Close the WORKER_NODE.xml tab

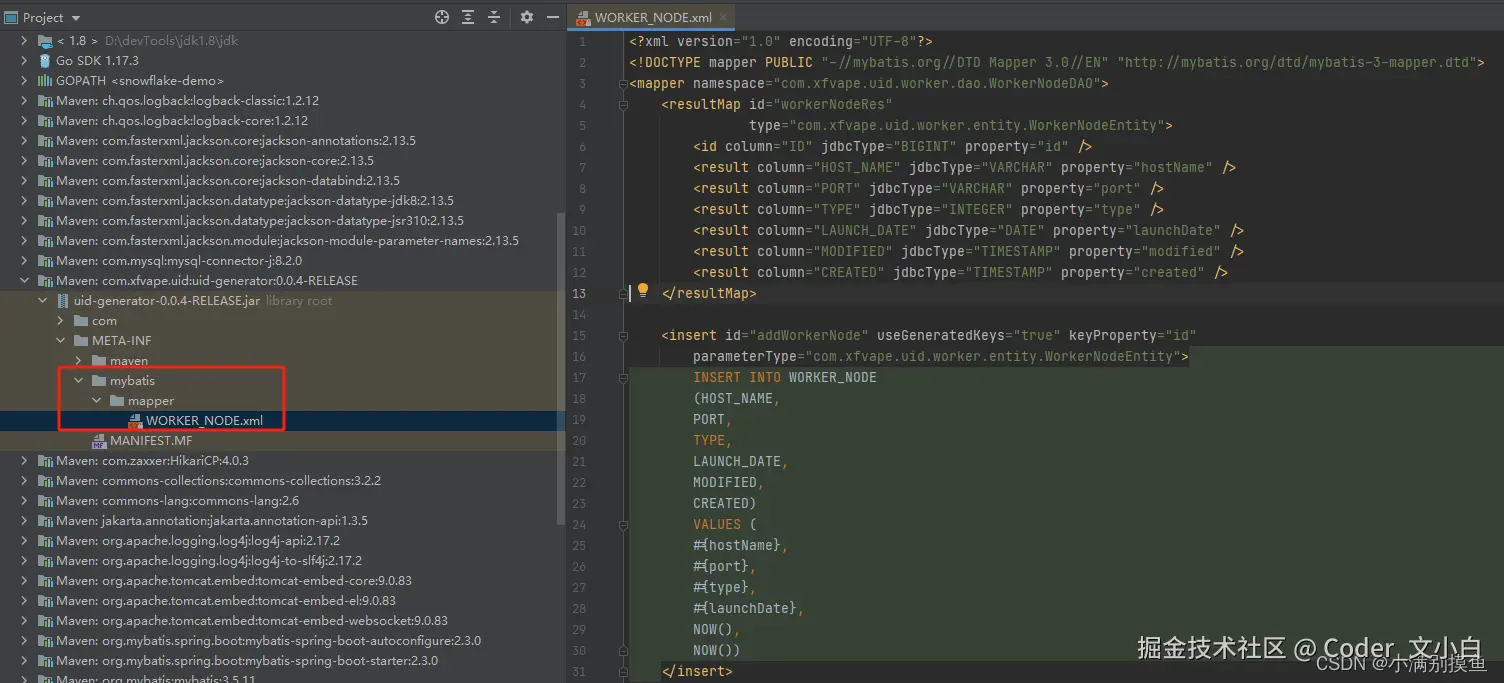[723, 17]
